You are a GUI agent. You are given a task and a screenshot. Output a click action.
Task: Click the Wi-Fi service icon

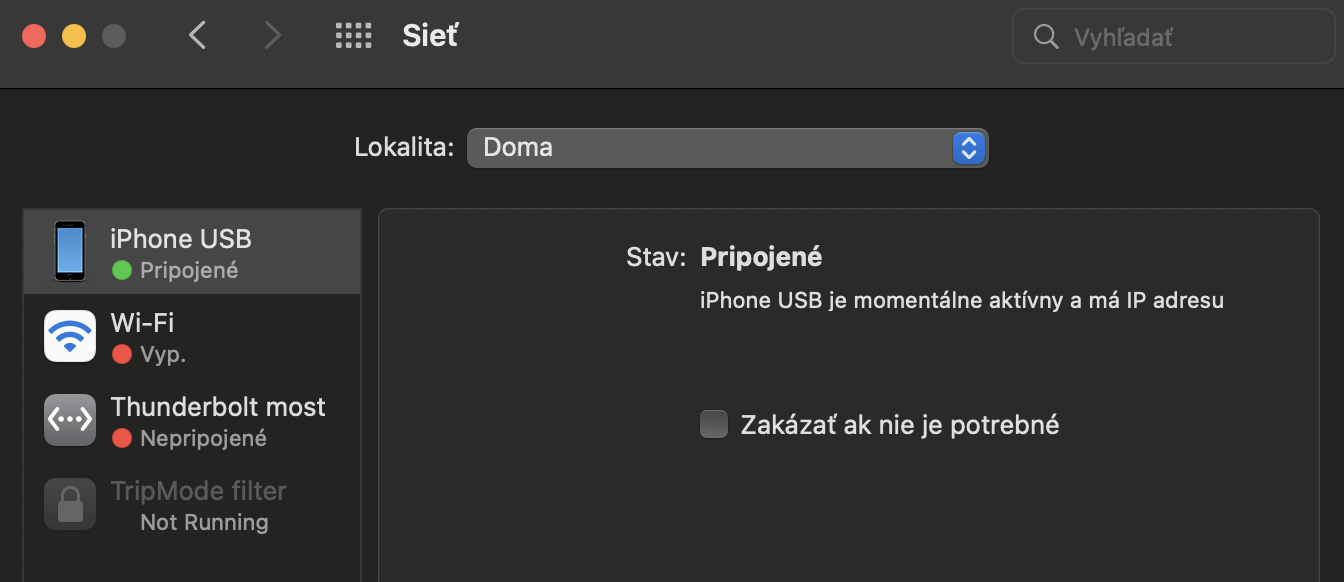[70, 336]
